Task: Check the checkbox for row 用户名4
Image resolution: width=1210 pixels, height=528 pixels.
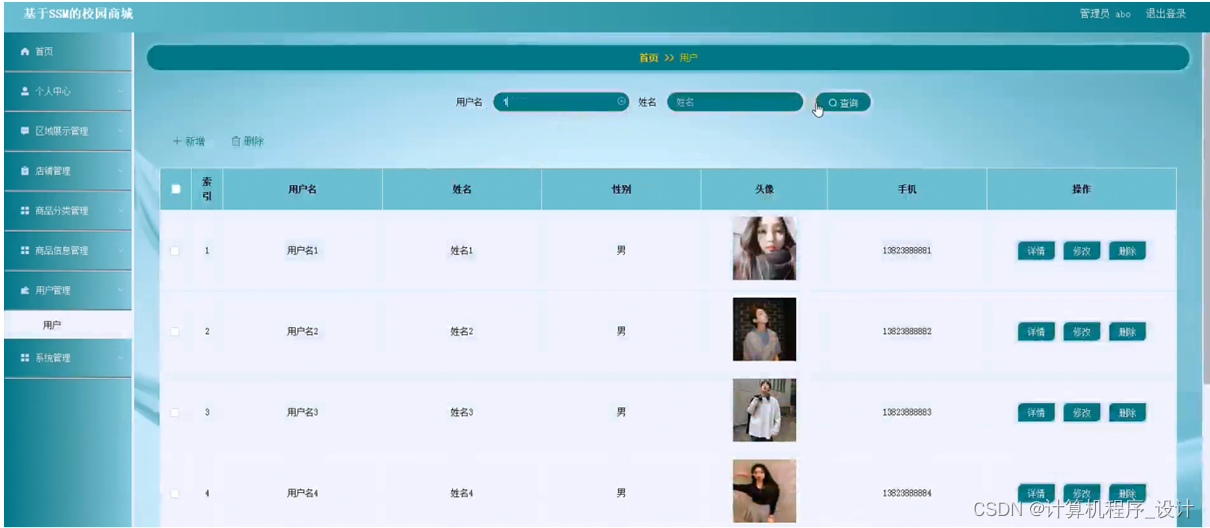Action: coord(176,493)
